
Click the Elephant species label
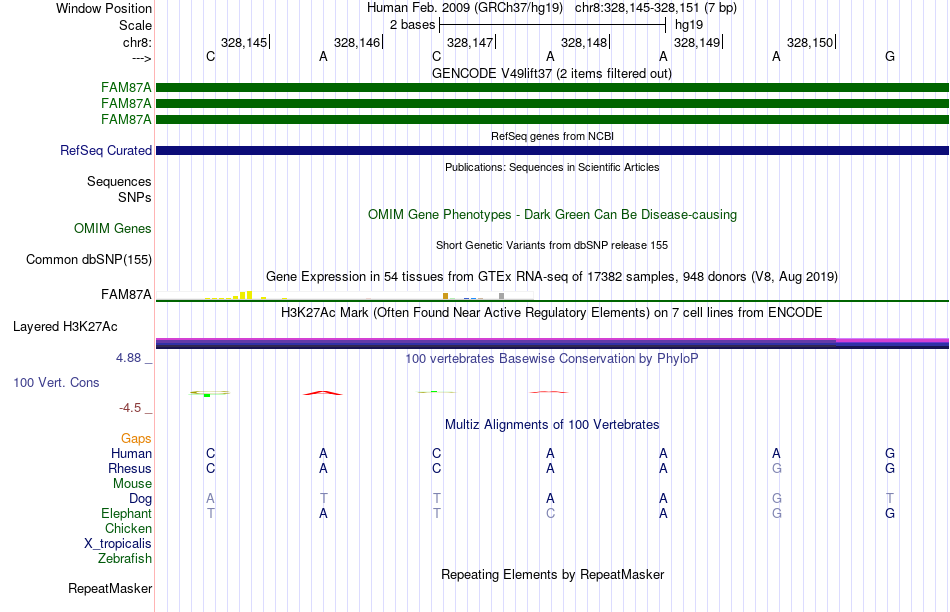(126, 513)
